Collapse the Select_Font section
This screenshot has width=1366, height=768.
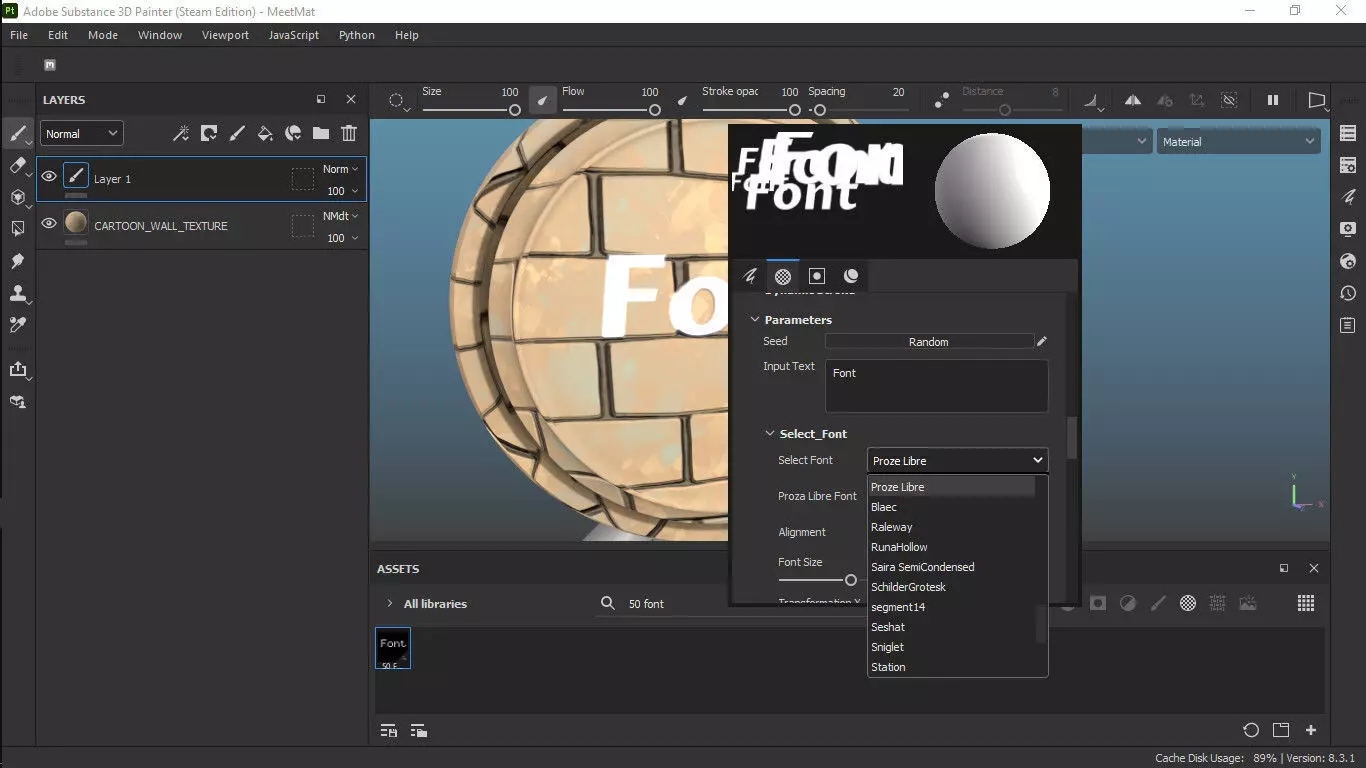click(770, 434)
